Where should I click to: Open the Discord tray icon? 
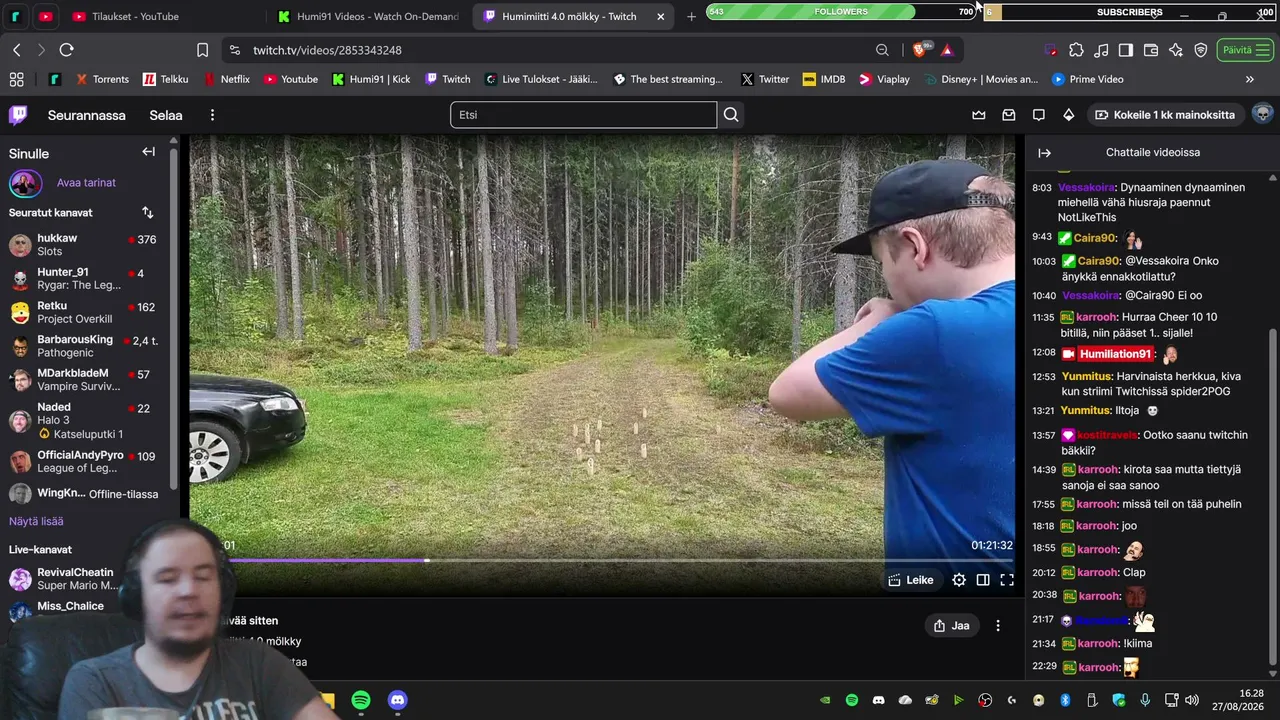[x=878, y=700]
